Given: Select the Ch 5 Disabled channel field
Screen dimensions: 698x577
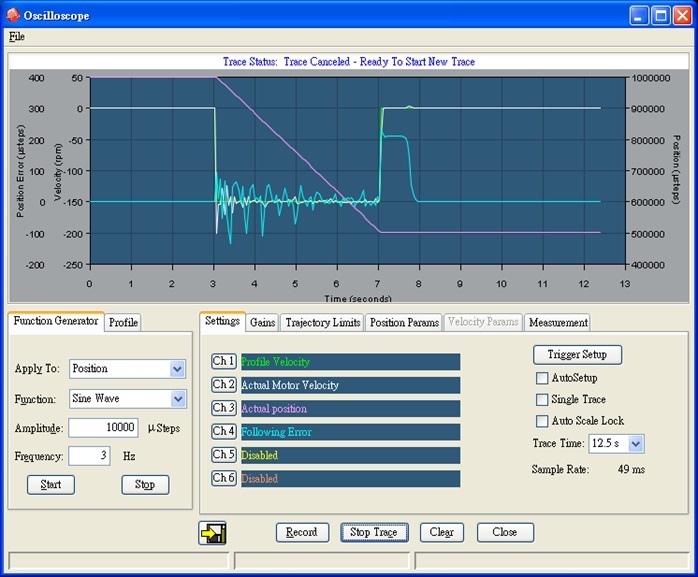Looking at the screenshot, I should 351,455.
